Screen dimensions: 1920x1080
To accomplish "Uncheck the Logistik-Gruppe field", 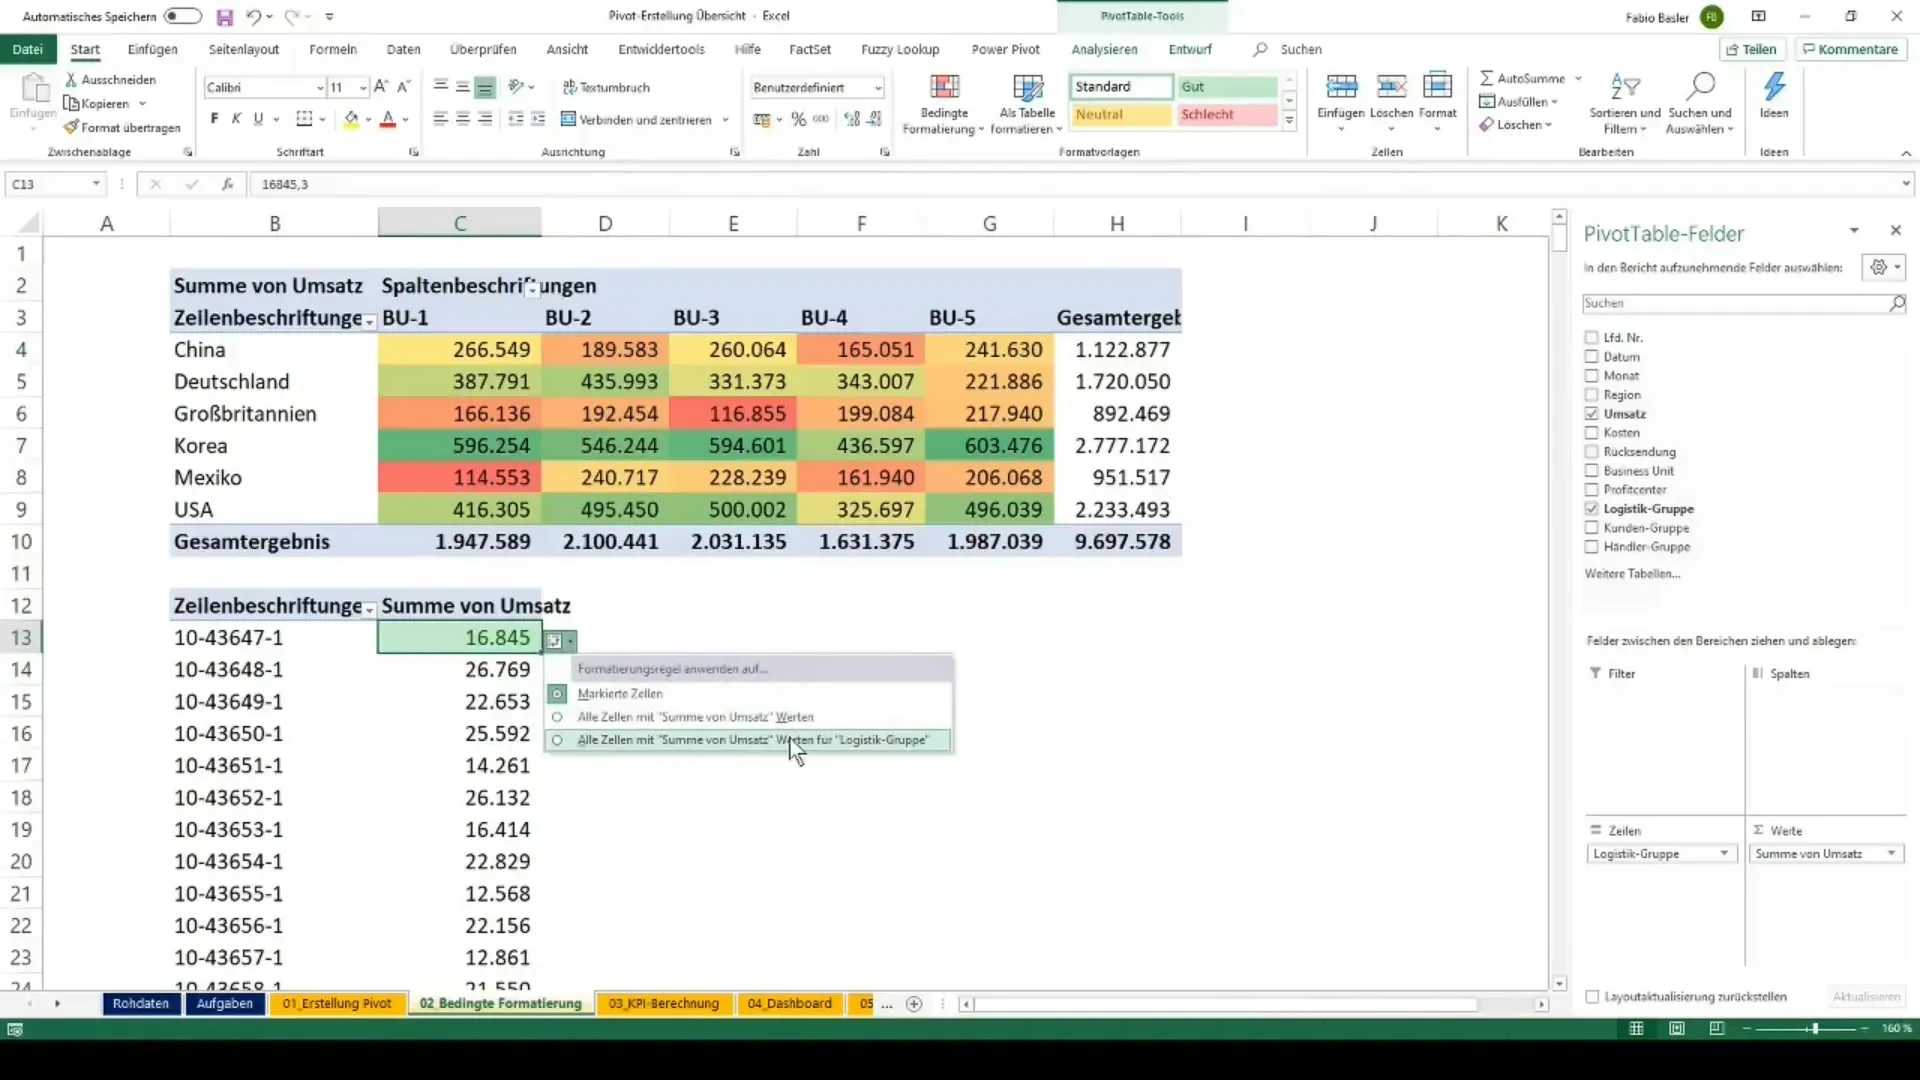I will pyautogui.click(x=1591, y=508).
